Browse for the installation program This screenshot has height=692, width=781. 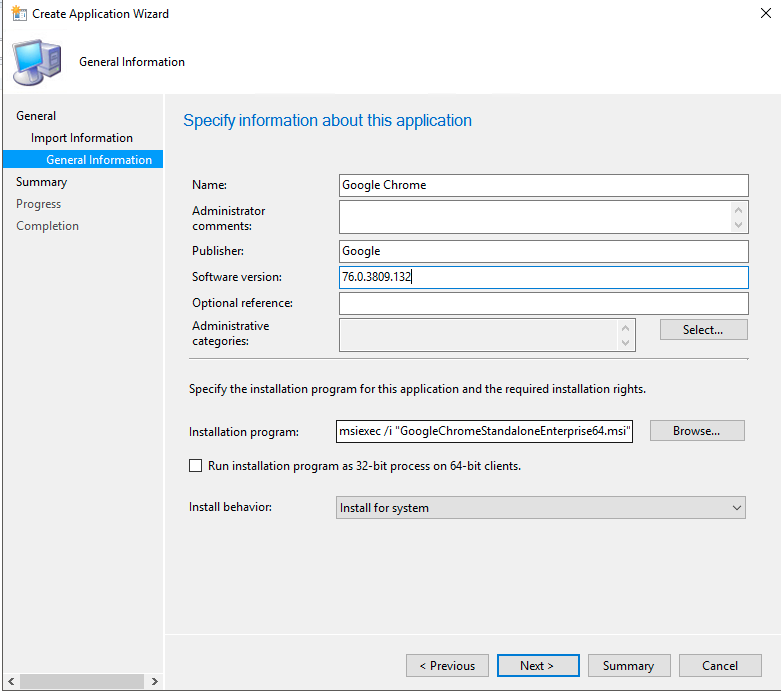point(697,431)
